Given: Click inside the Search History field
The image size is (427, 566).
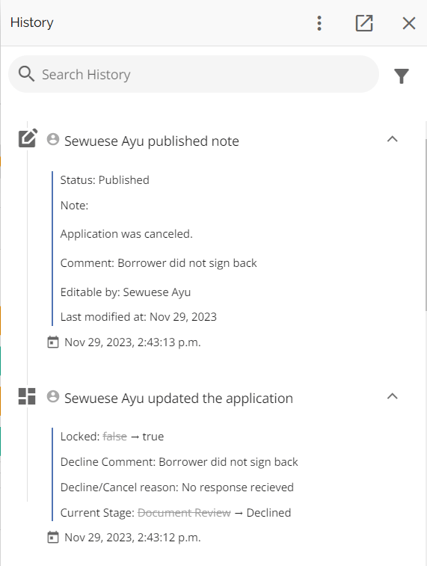Looking at the screenshot, I should coord(193,74).
